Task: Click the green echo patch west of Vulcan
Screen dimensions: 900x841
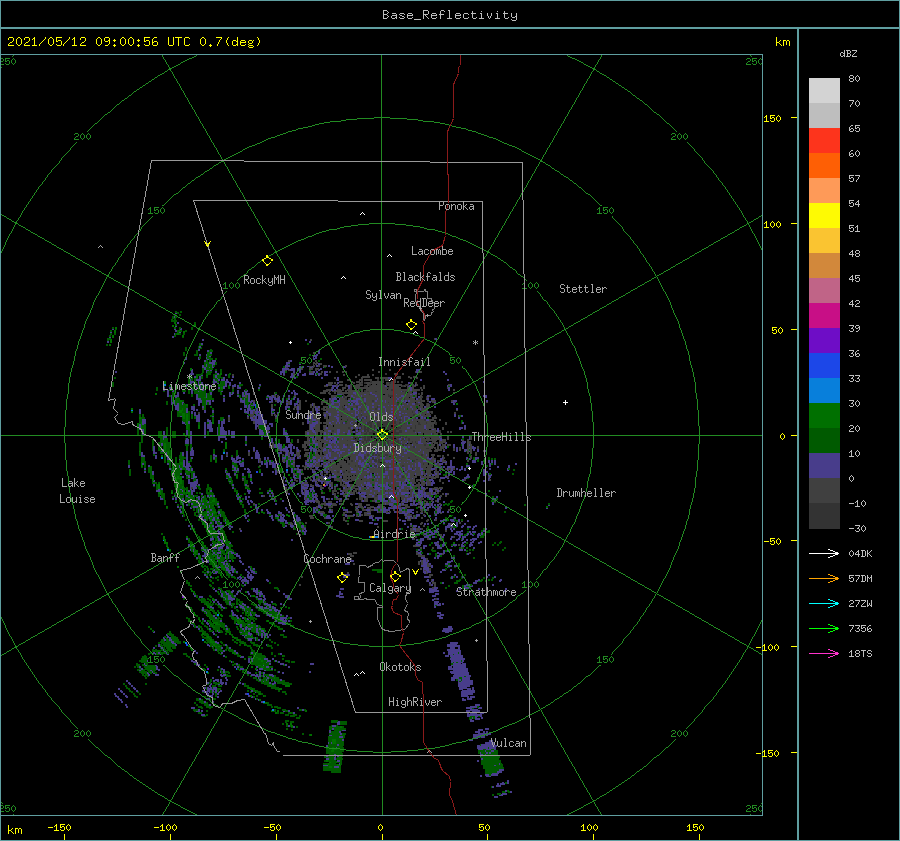Action: [335, 746]
